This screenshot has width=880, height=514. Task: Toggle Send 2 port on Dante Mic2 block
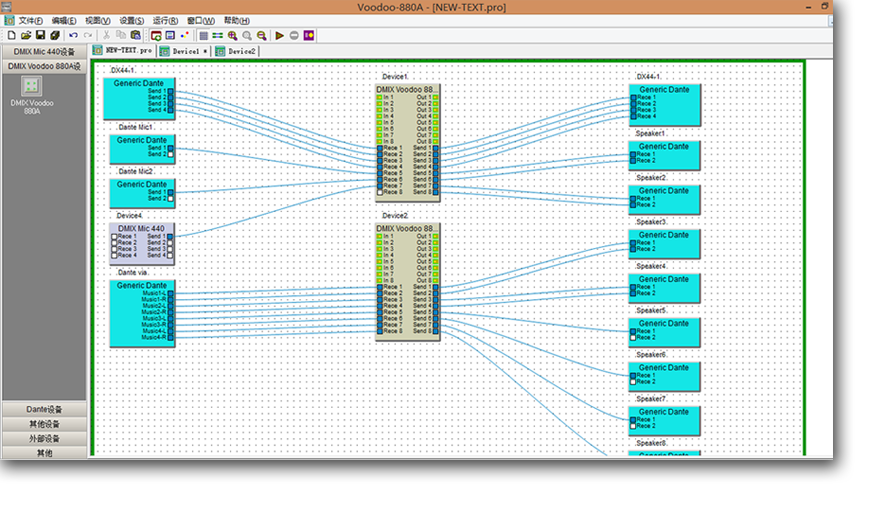click(171, 199)
